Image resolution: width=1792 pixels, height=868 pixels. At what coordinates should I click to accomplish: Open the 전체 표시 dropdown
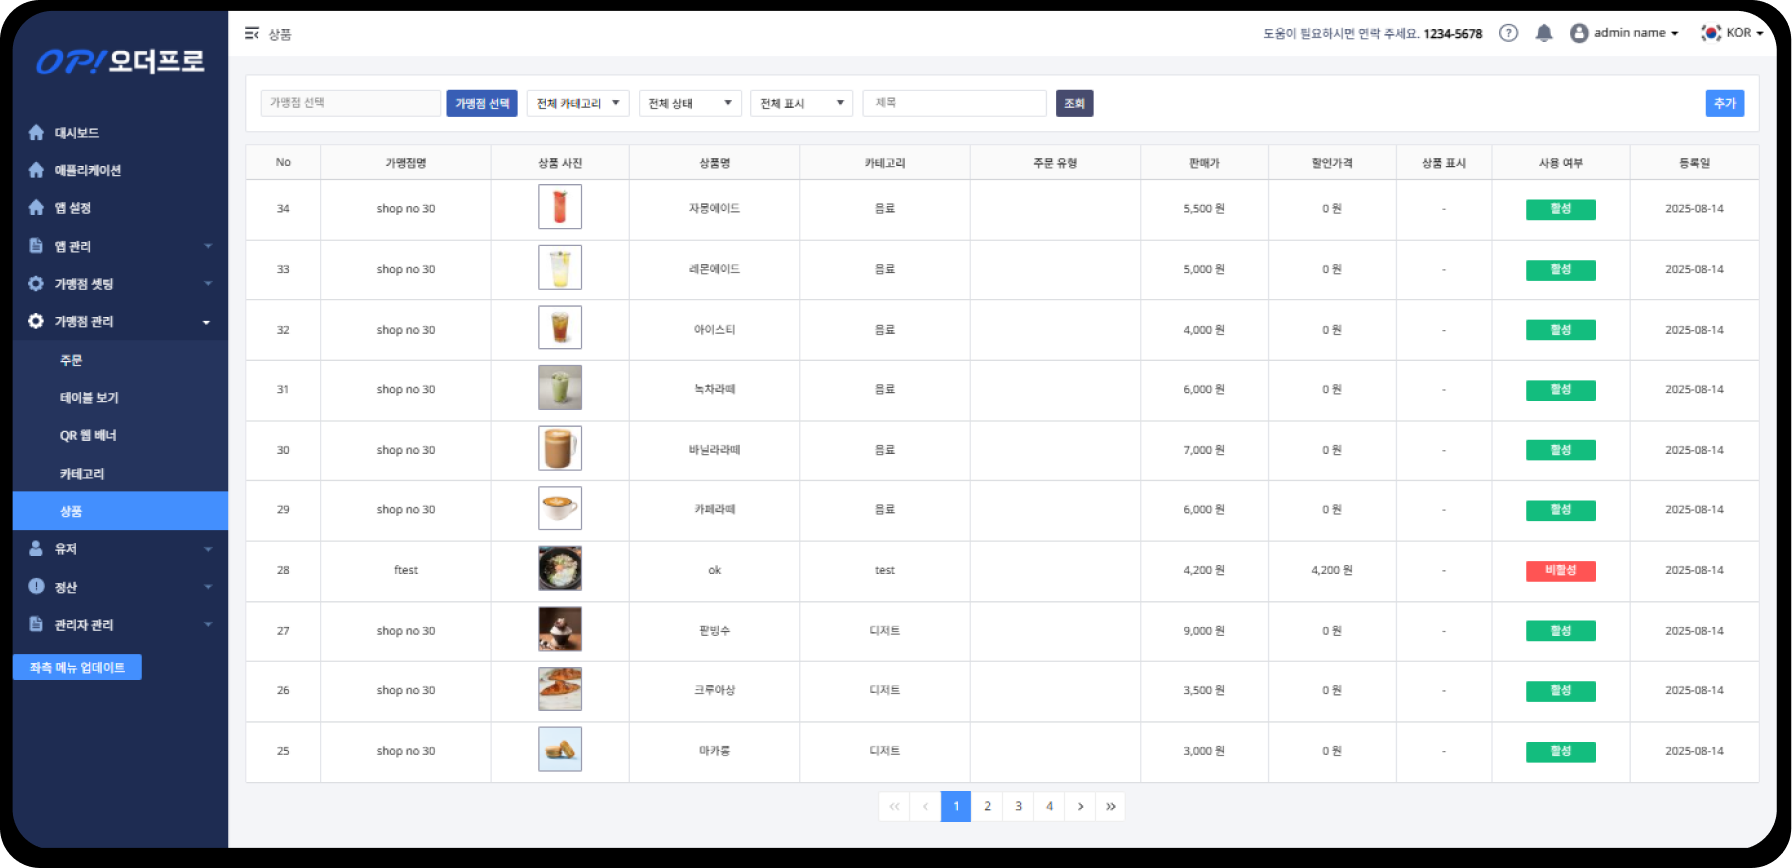(x=801, y=103)
